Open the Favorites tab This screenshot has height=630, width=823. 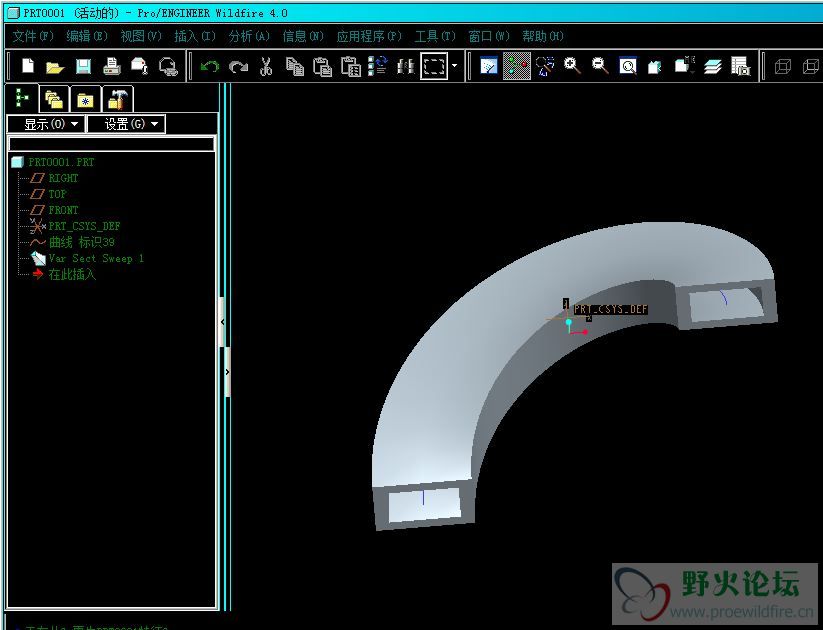(85, 99)
